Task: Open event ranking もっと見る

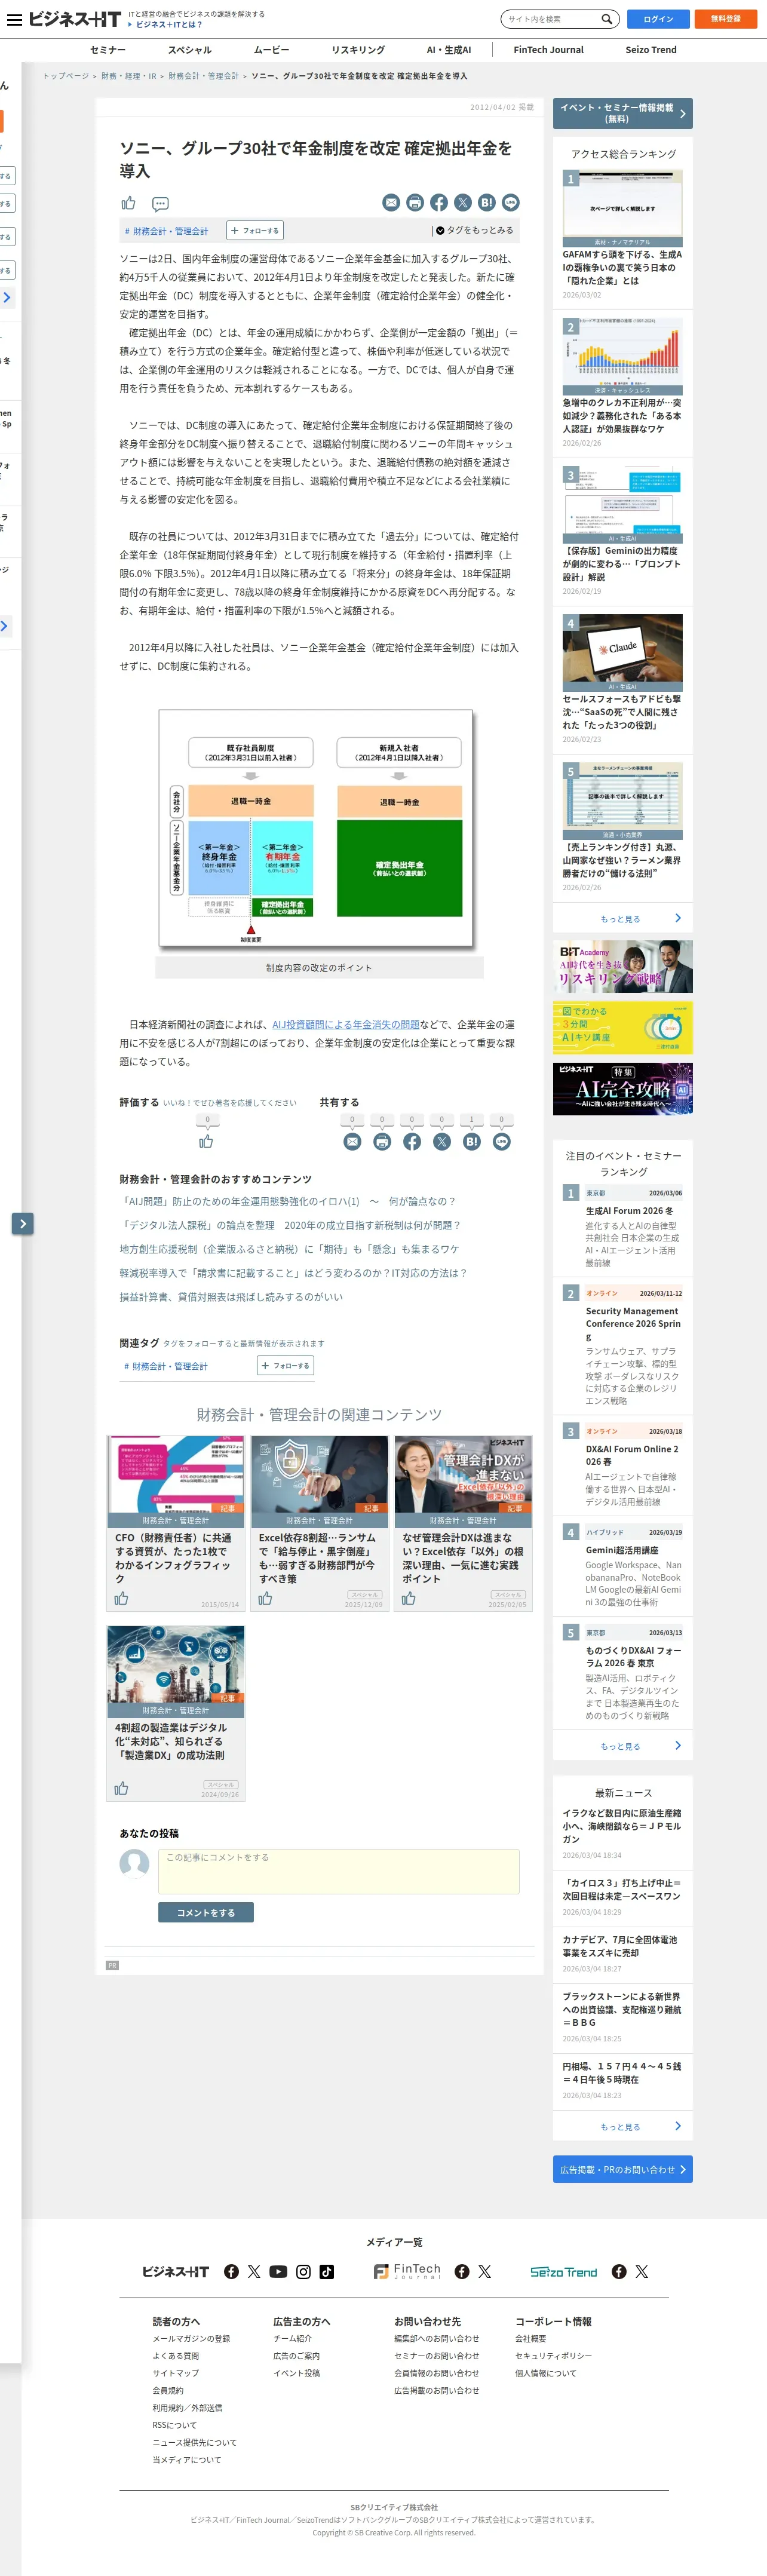Action: [622, 1746]
